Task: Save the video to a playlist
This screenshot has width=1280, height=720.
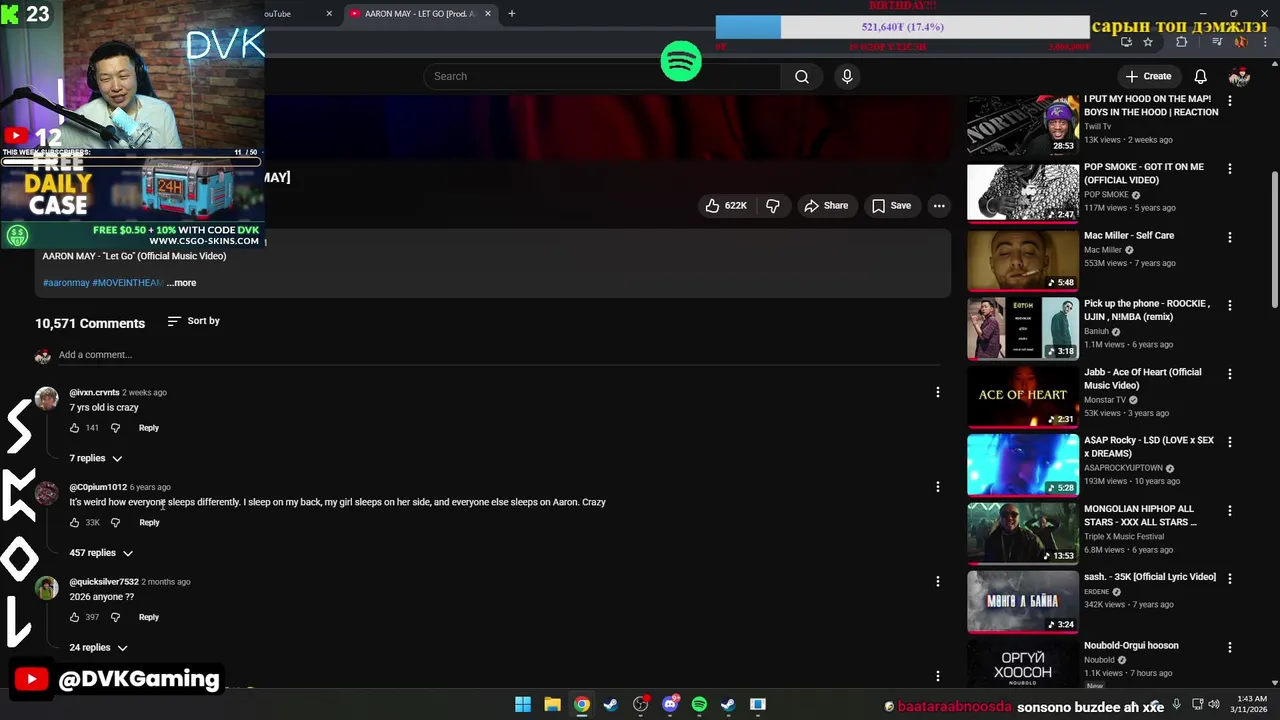Action: point(891,206)
